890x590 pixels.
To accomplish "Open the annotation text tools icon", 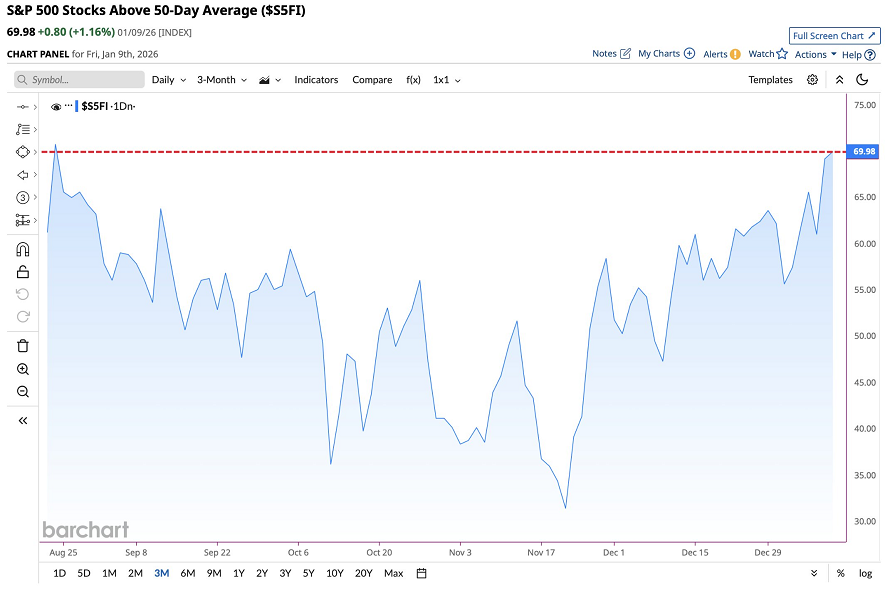I will click(23, 129).
